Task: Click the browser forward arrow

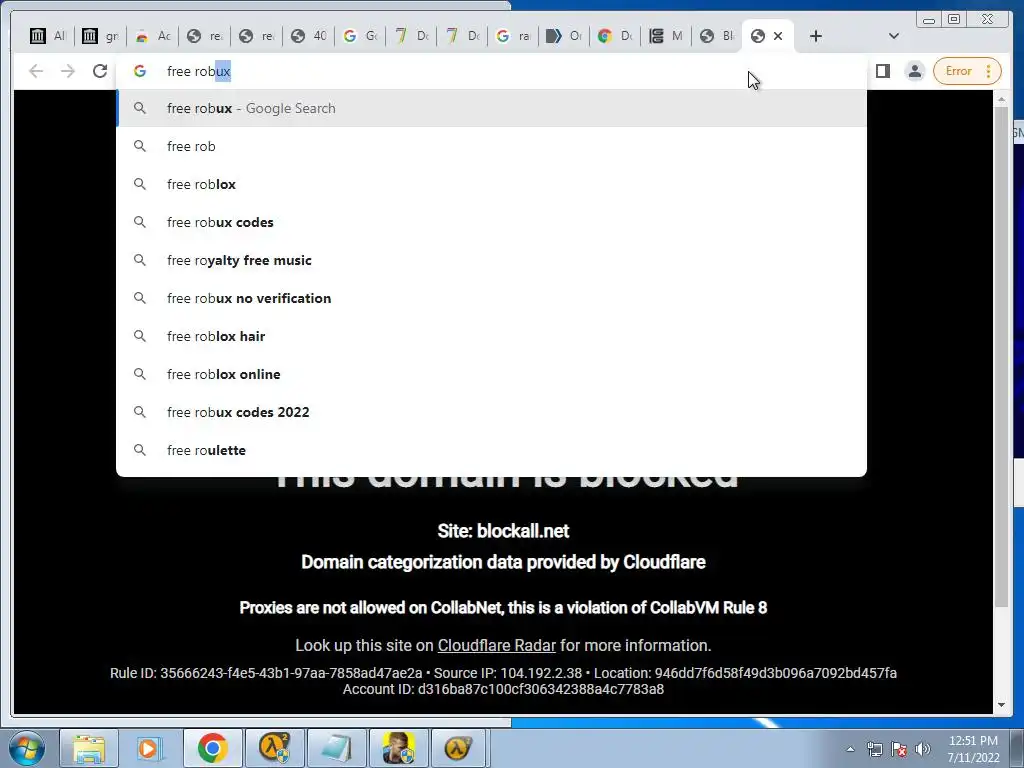Action: click(68, 71)
